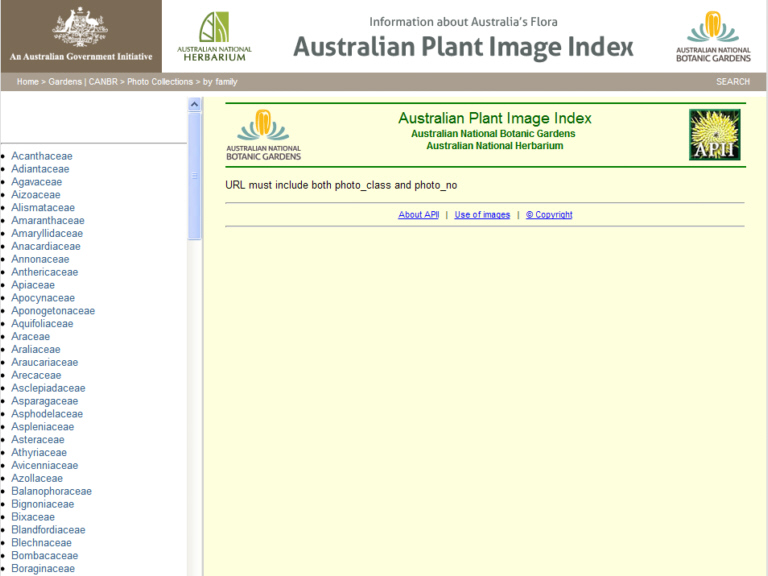Select the Agavaceae family
This screenshot has width=768, height=576.
tap(37, 182)
